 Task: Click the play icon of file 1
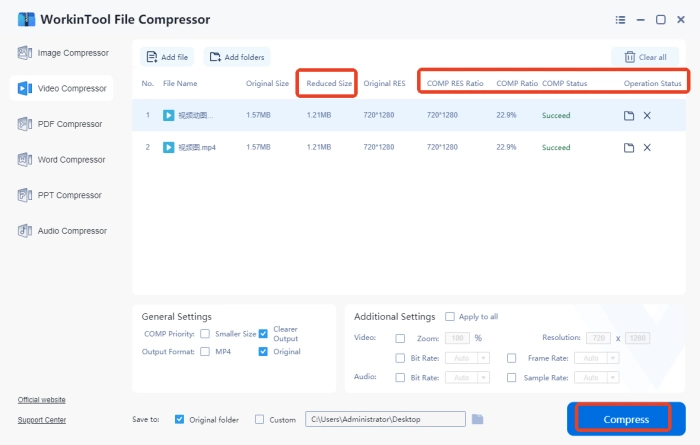[x=168, y=116]
